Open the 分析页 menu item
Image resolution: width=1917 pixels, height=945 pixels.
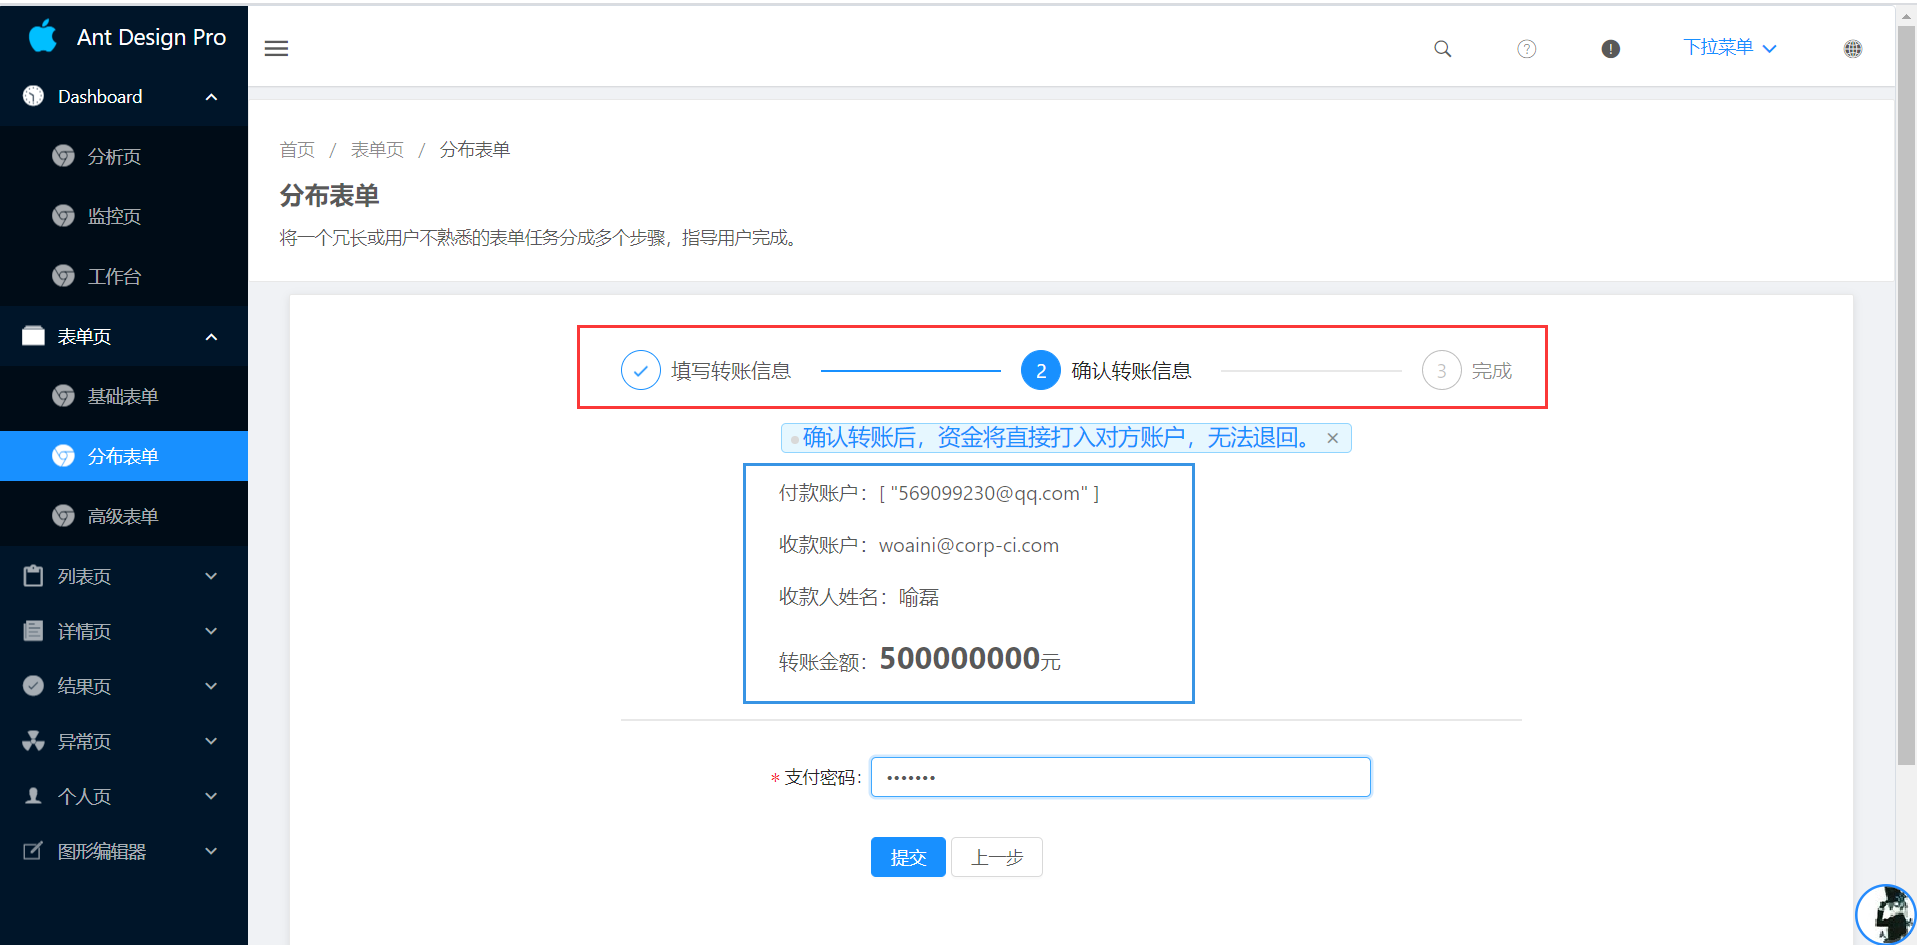coord(124,156)
